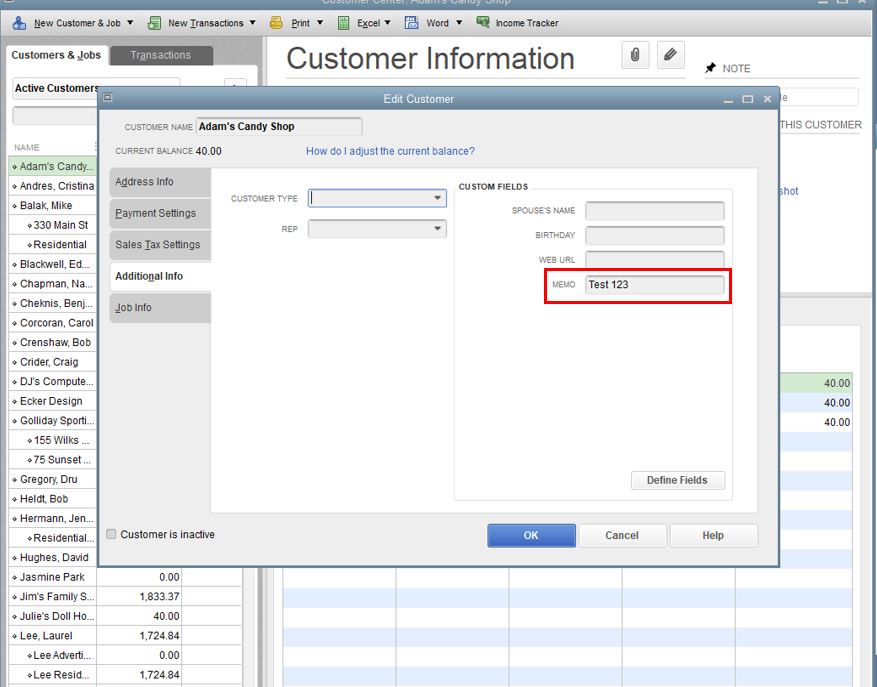Click the OK button

(x=531, y=535)
